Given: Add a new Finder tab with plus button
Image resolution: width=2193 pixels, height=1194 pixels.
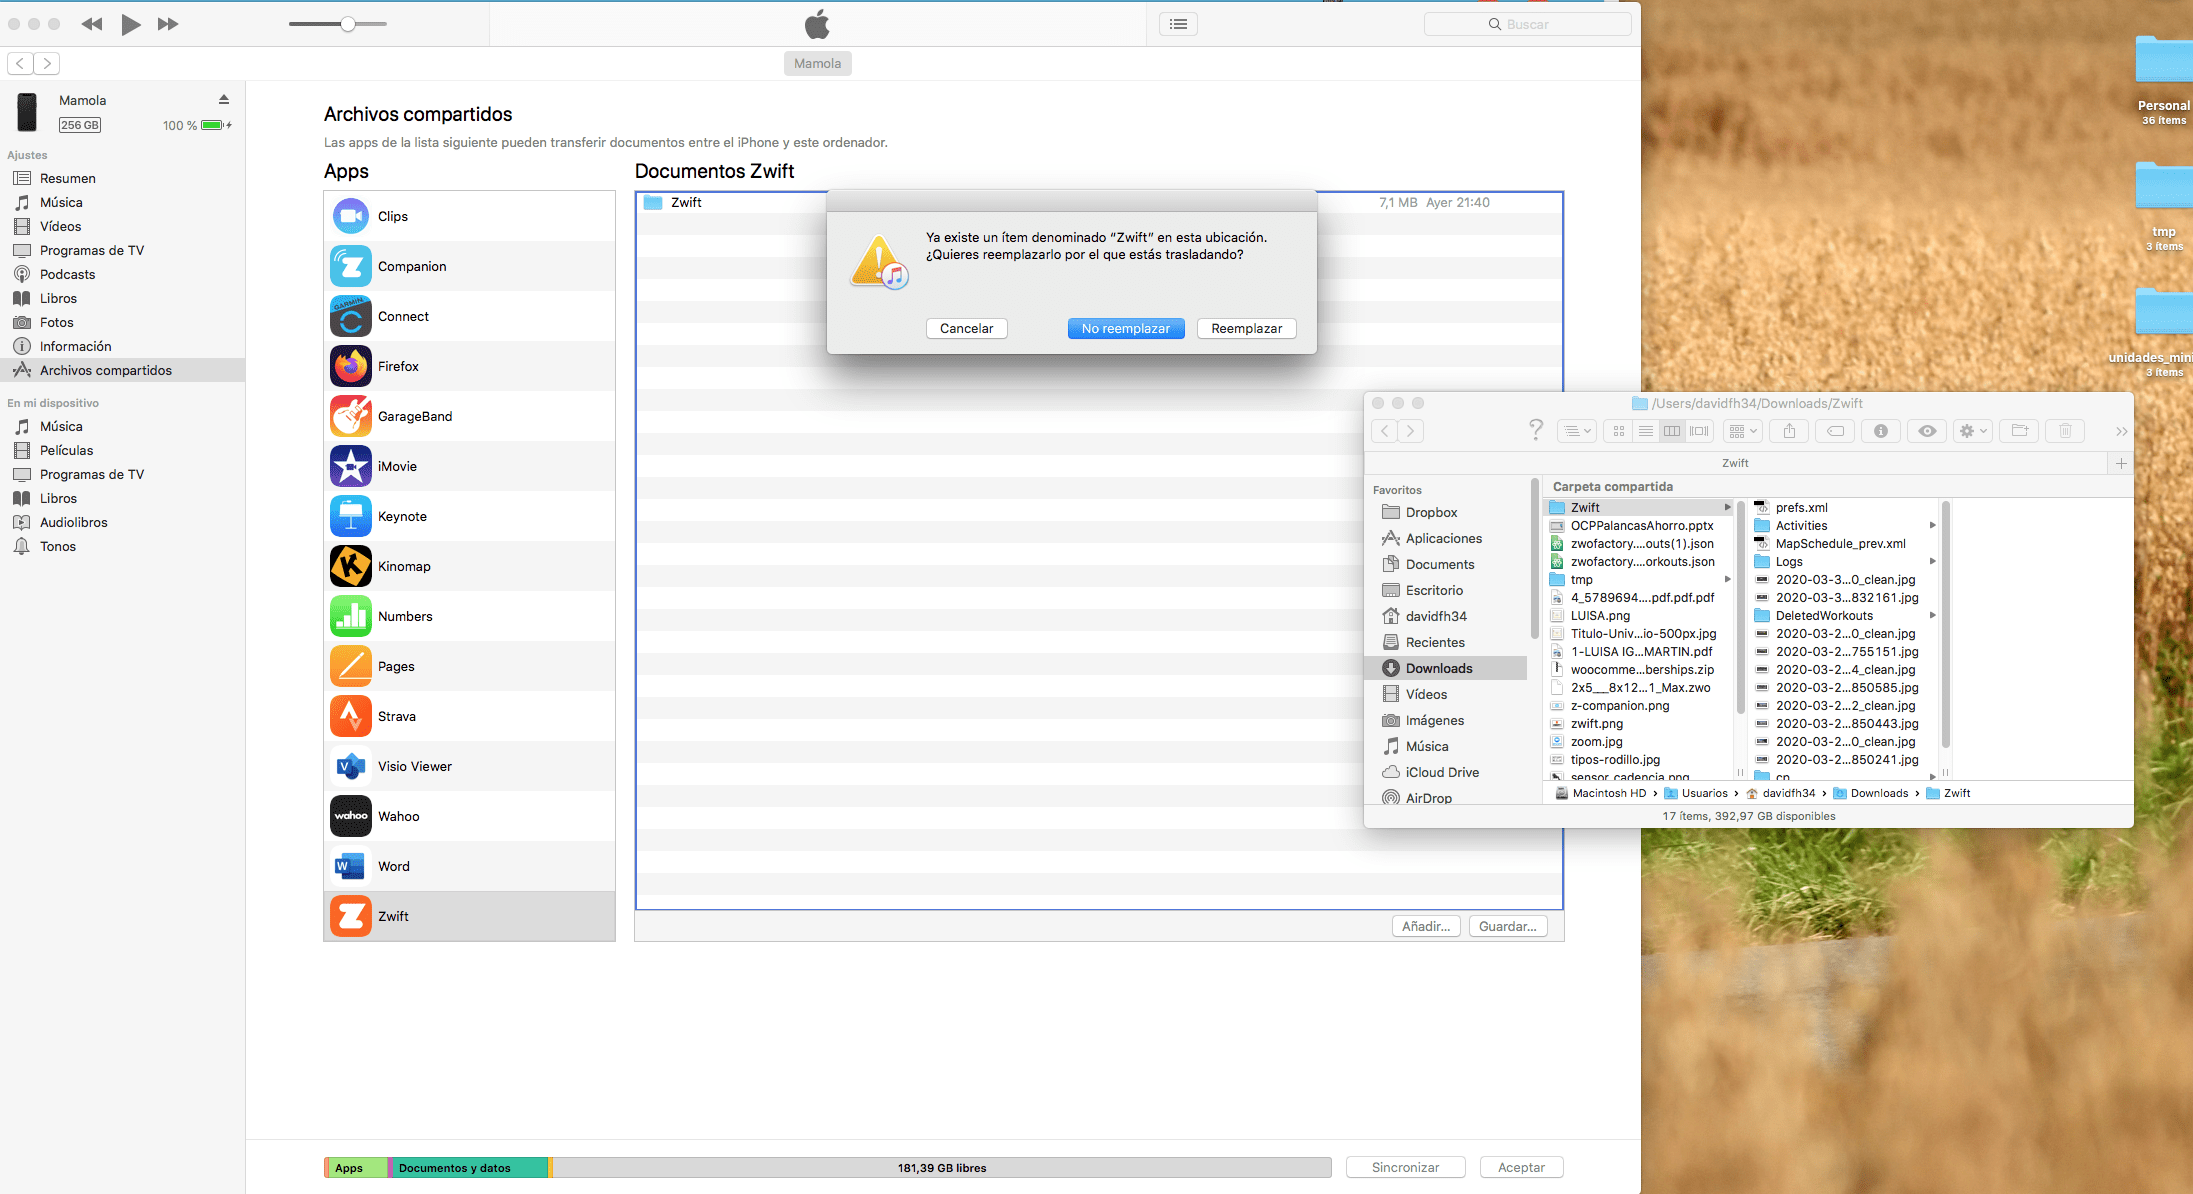Looking at the screenshot, I should point(2121,463).
